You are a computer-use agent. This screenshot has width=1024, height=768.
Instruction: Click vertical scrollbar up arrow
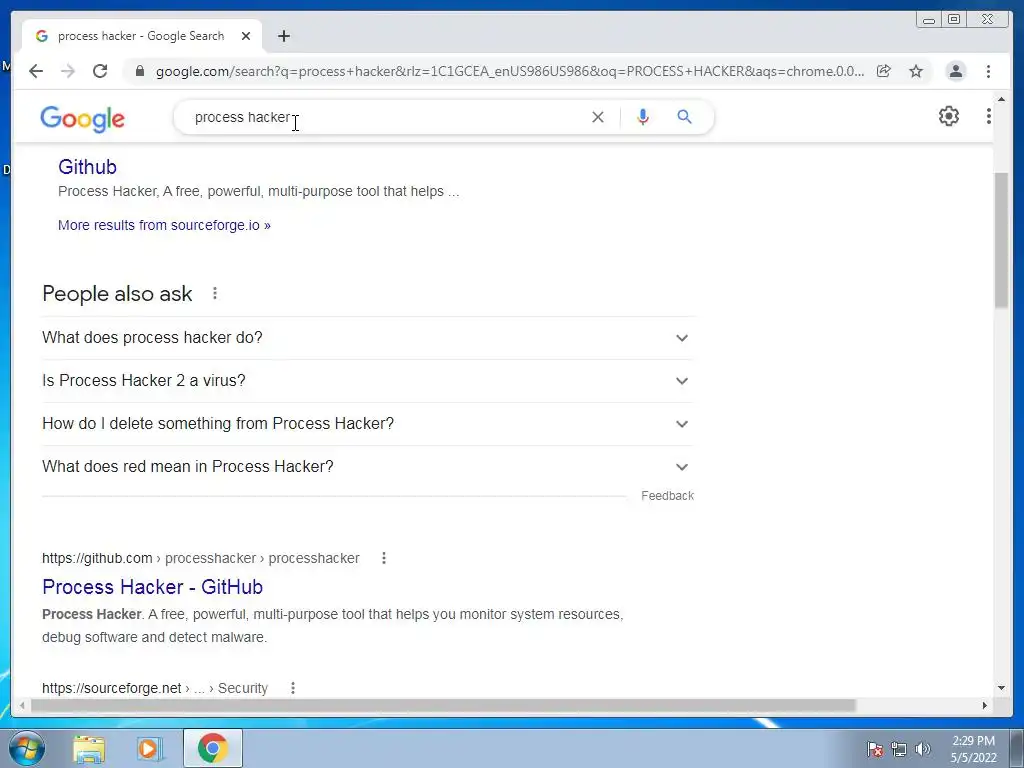pyautogui.click(x=1002, y=99)
